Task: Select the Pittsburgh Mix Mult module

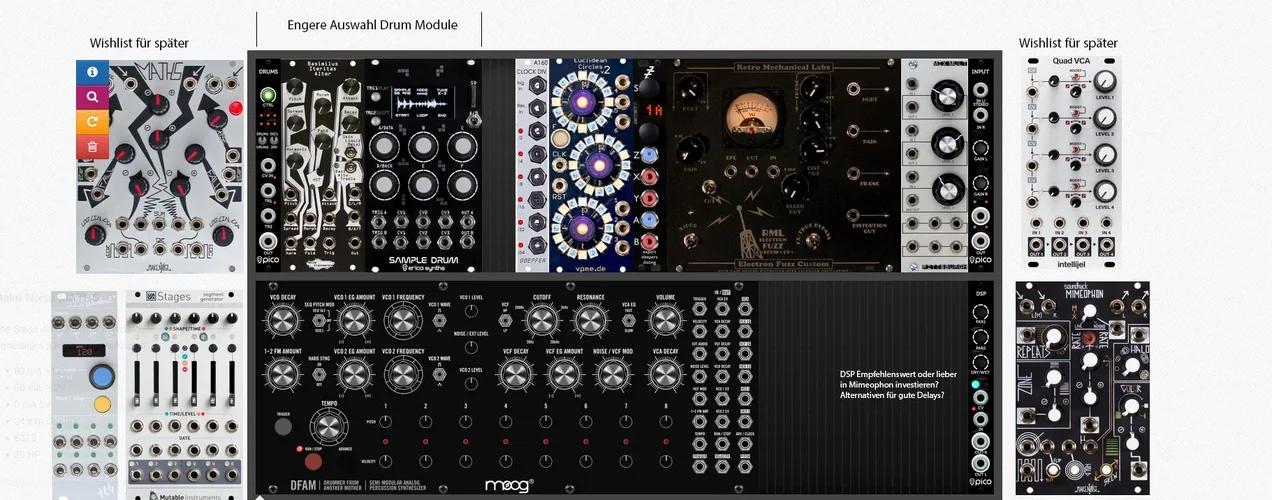Action: (x=935, y=165)
